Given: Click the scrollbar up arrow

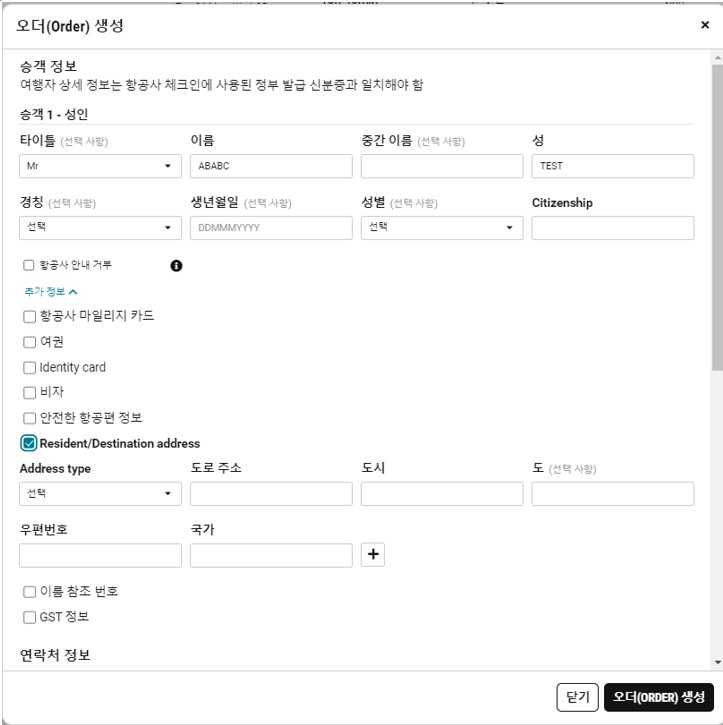Looking at the screenshot, I should tap(717, 58).
